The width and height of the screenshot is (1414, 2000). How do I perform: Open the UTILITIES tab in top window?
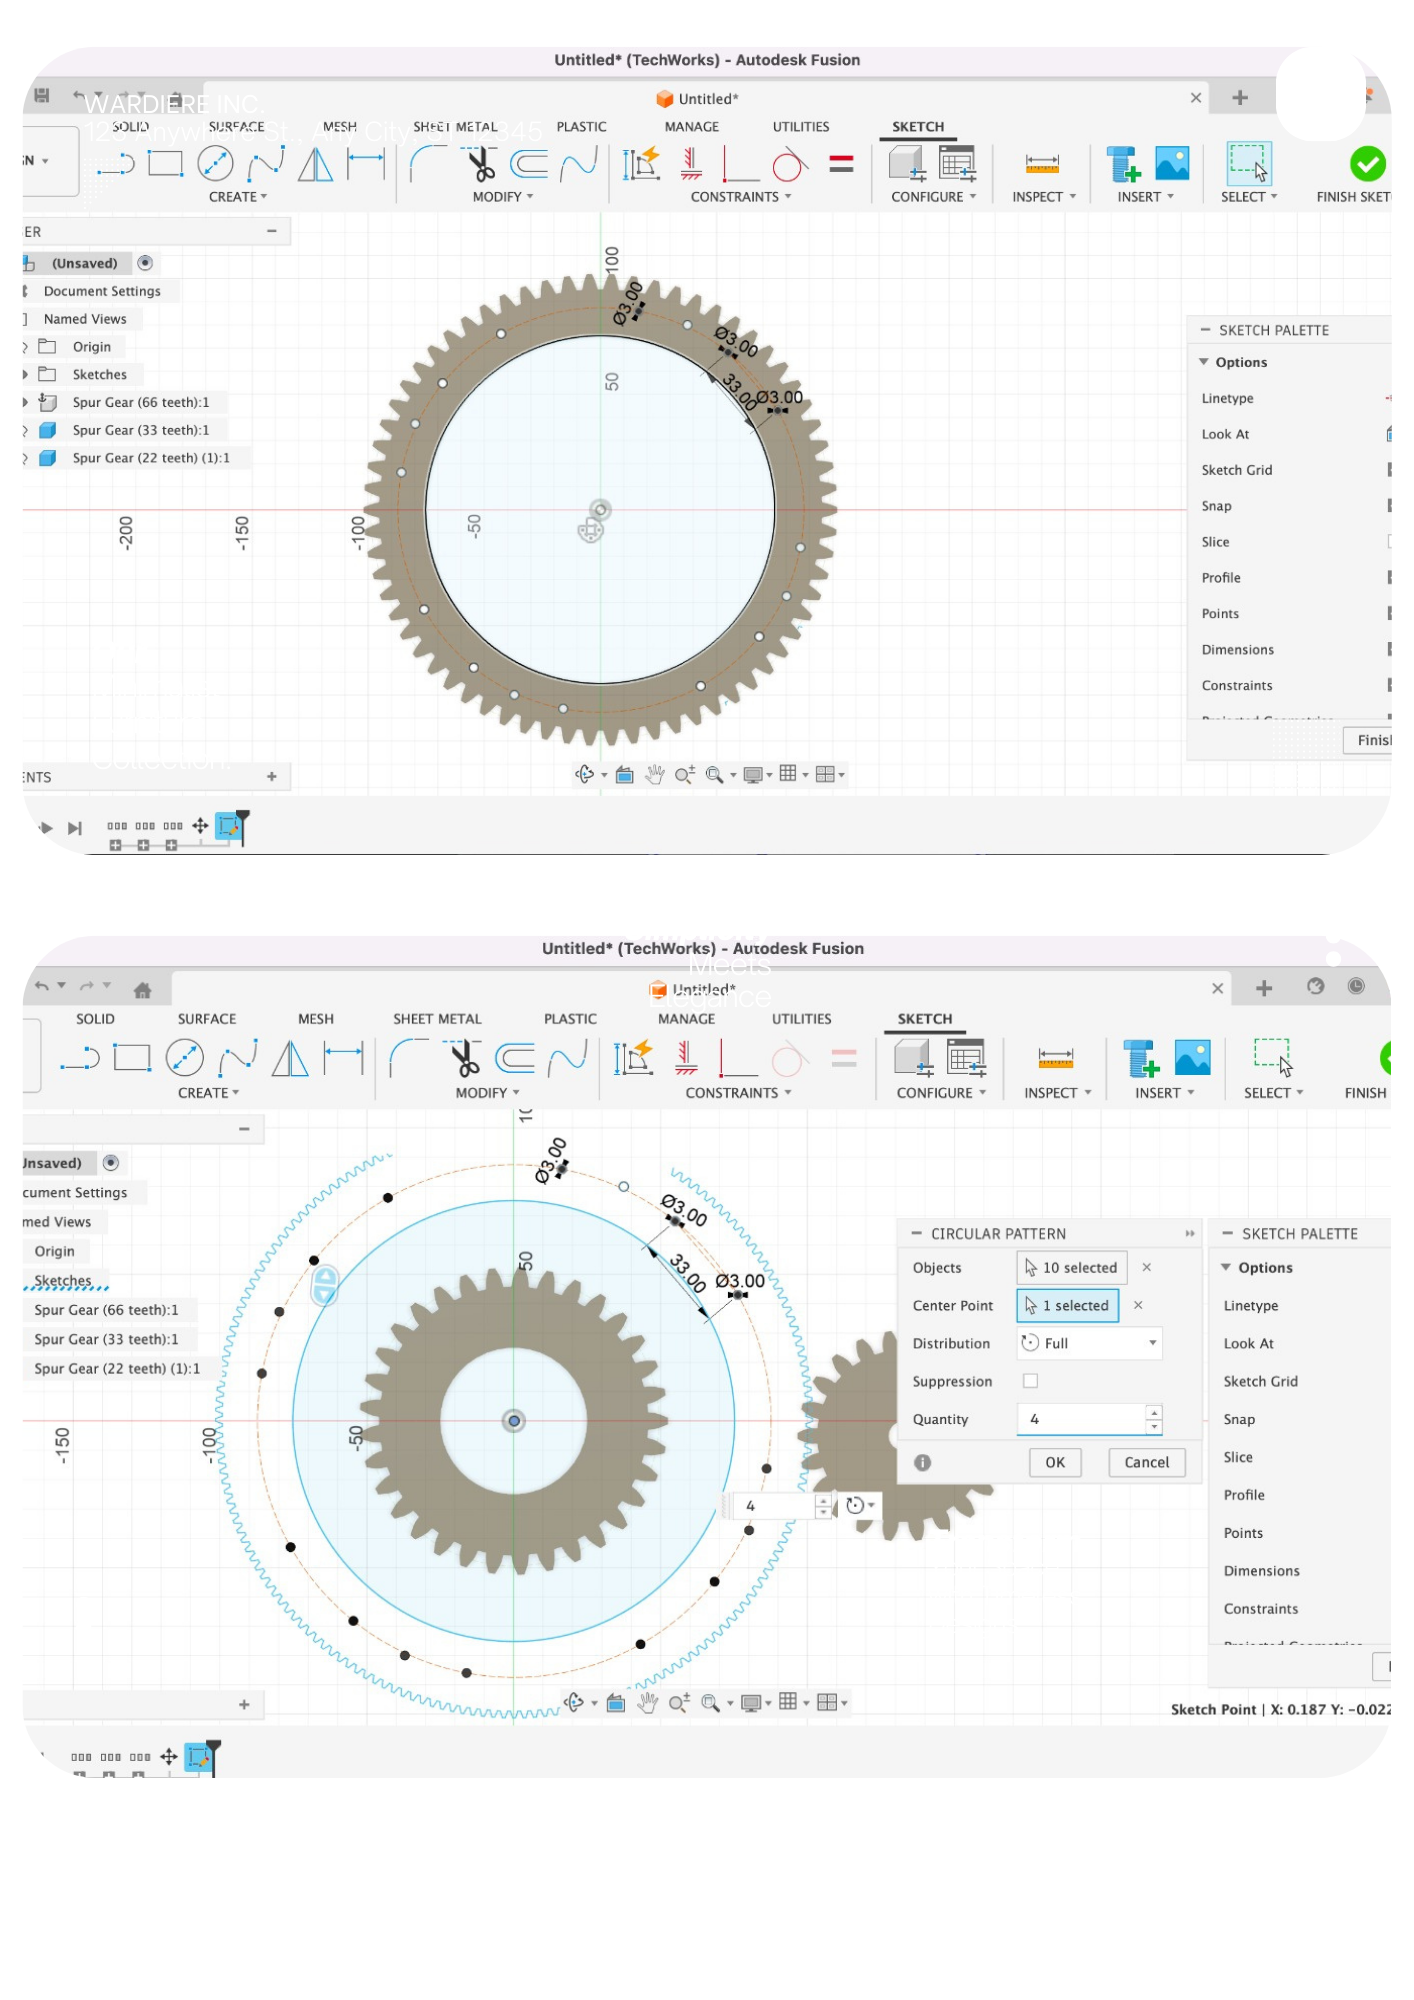click(x=800, y=127)
